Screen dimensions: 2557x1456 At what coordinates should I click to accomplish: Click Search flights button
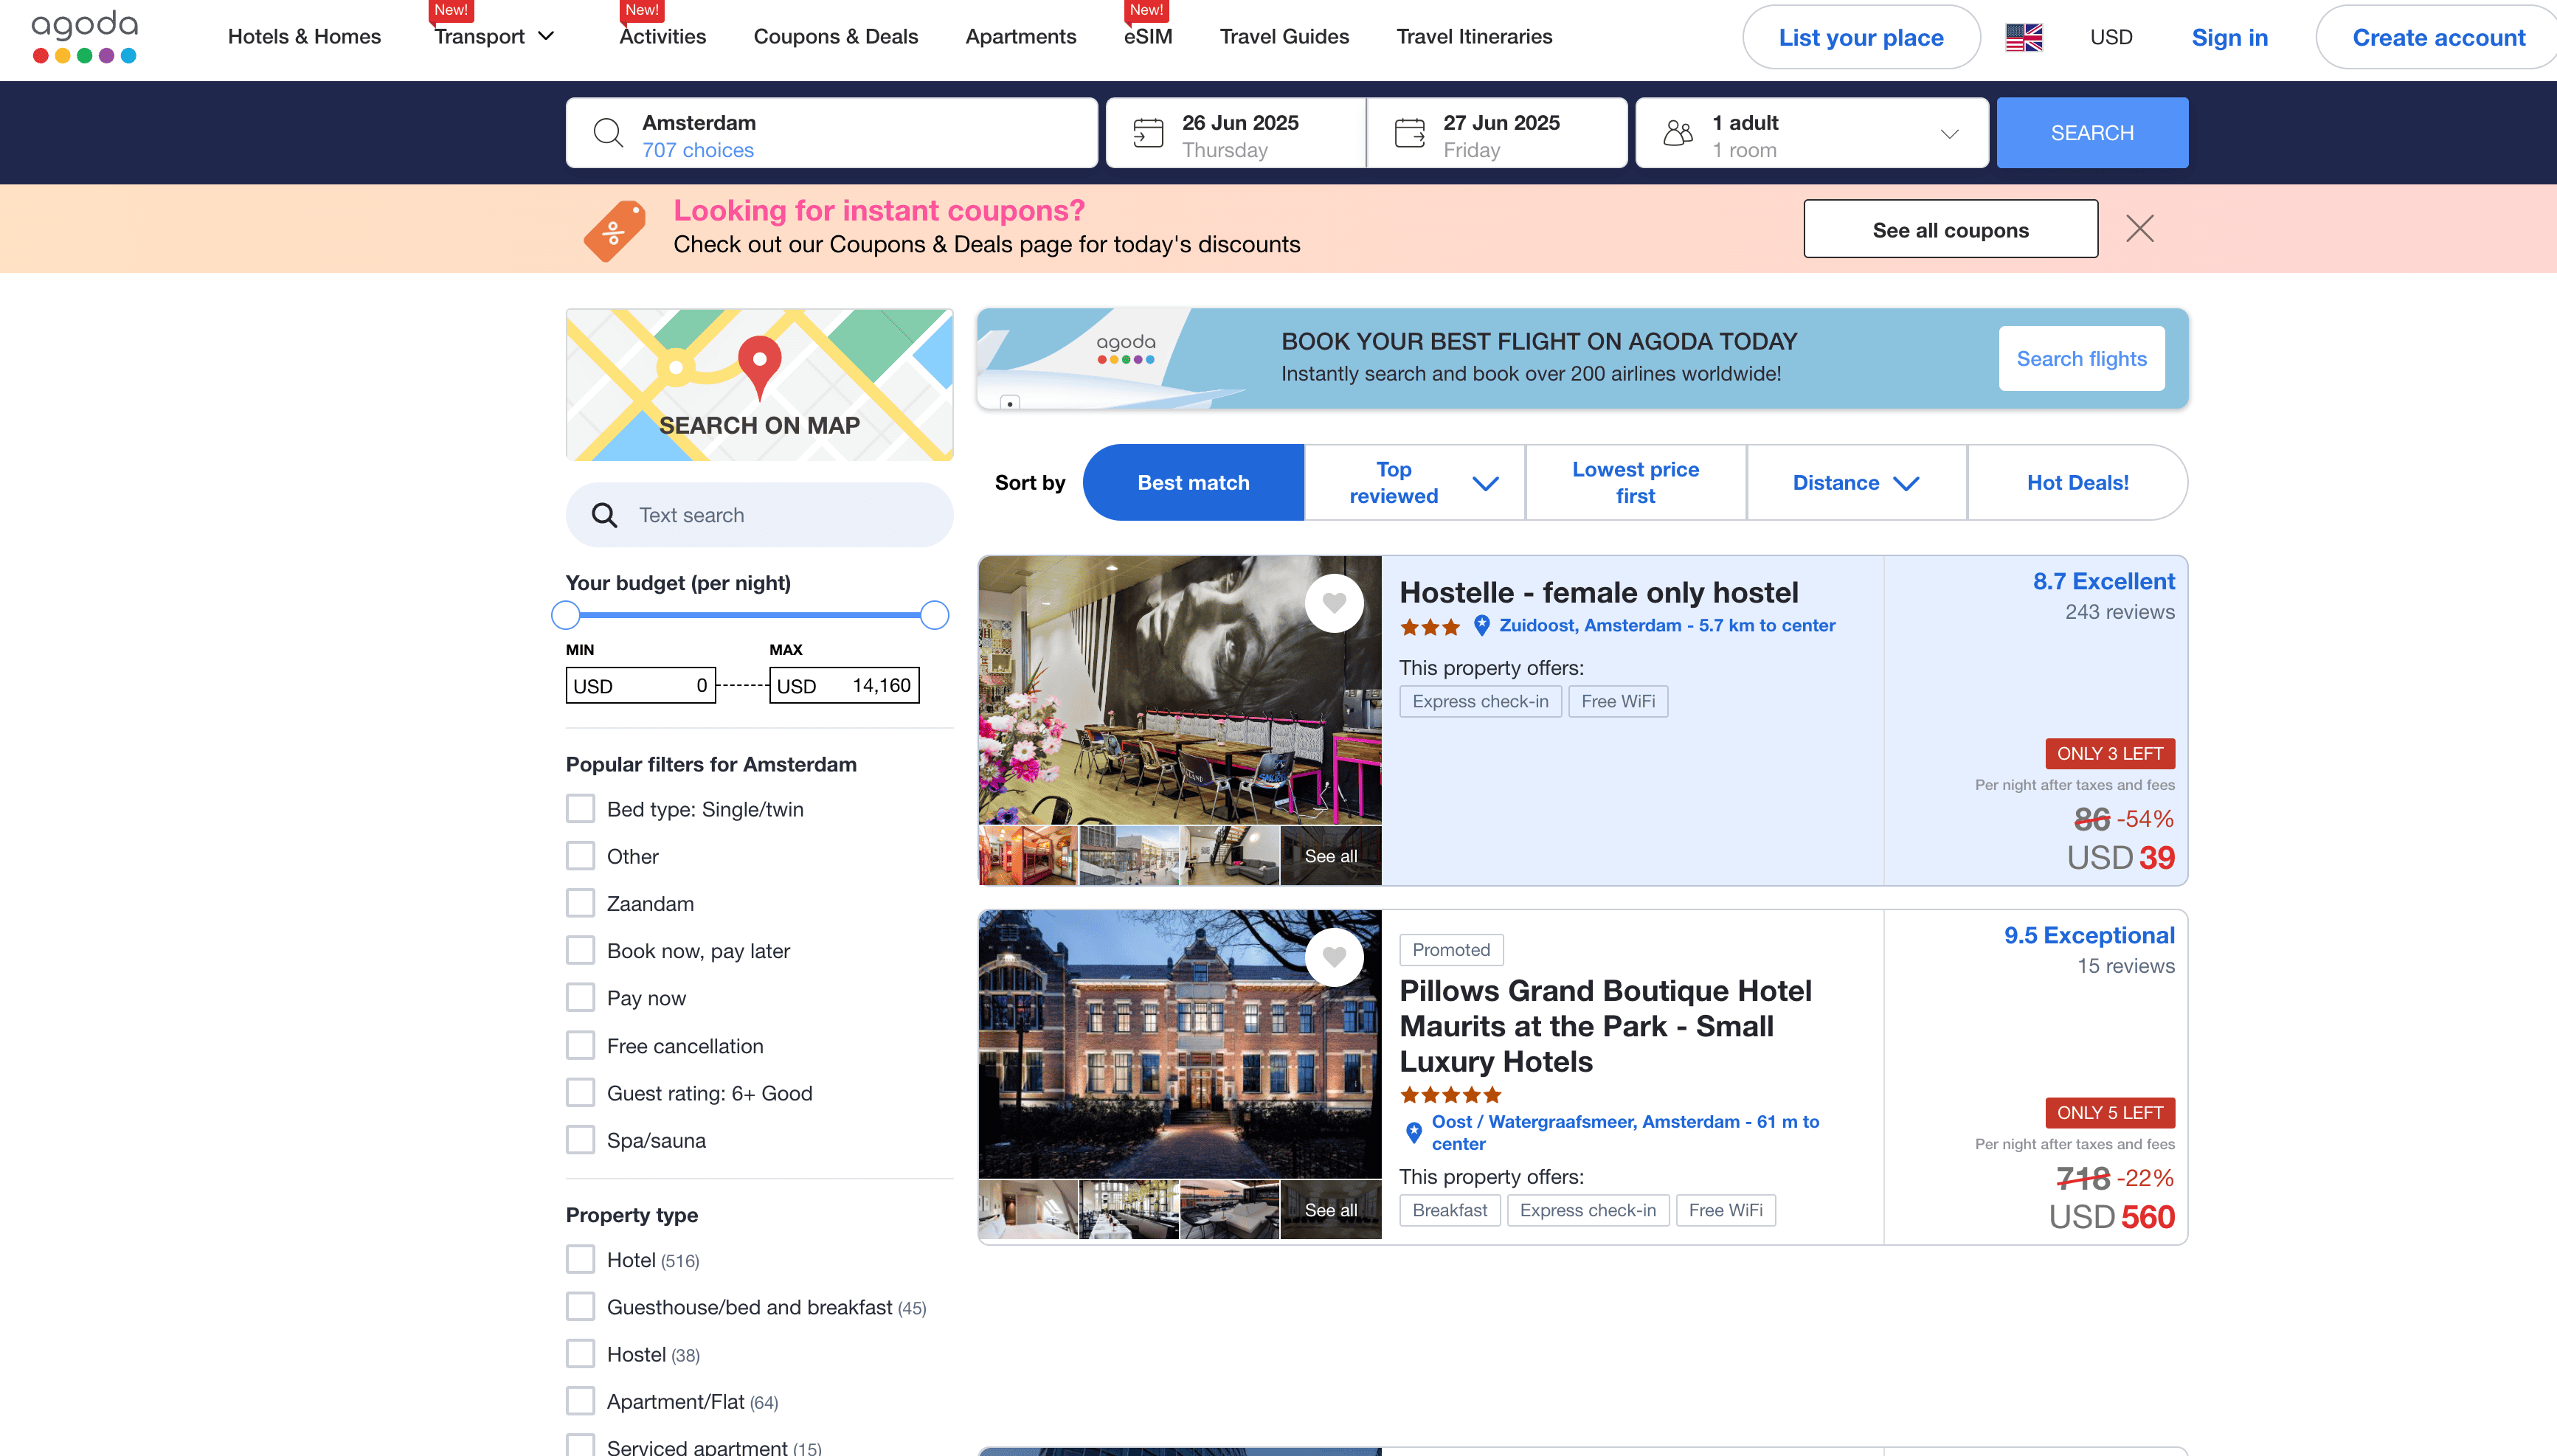click(x=2081, y=358)
